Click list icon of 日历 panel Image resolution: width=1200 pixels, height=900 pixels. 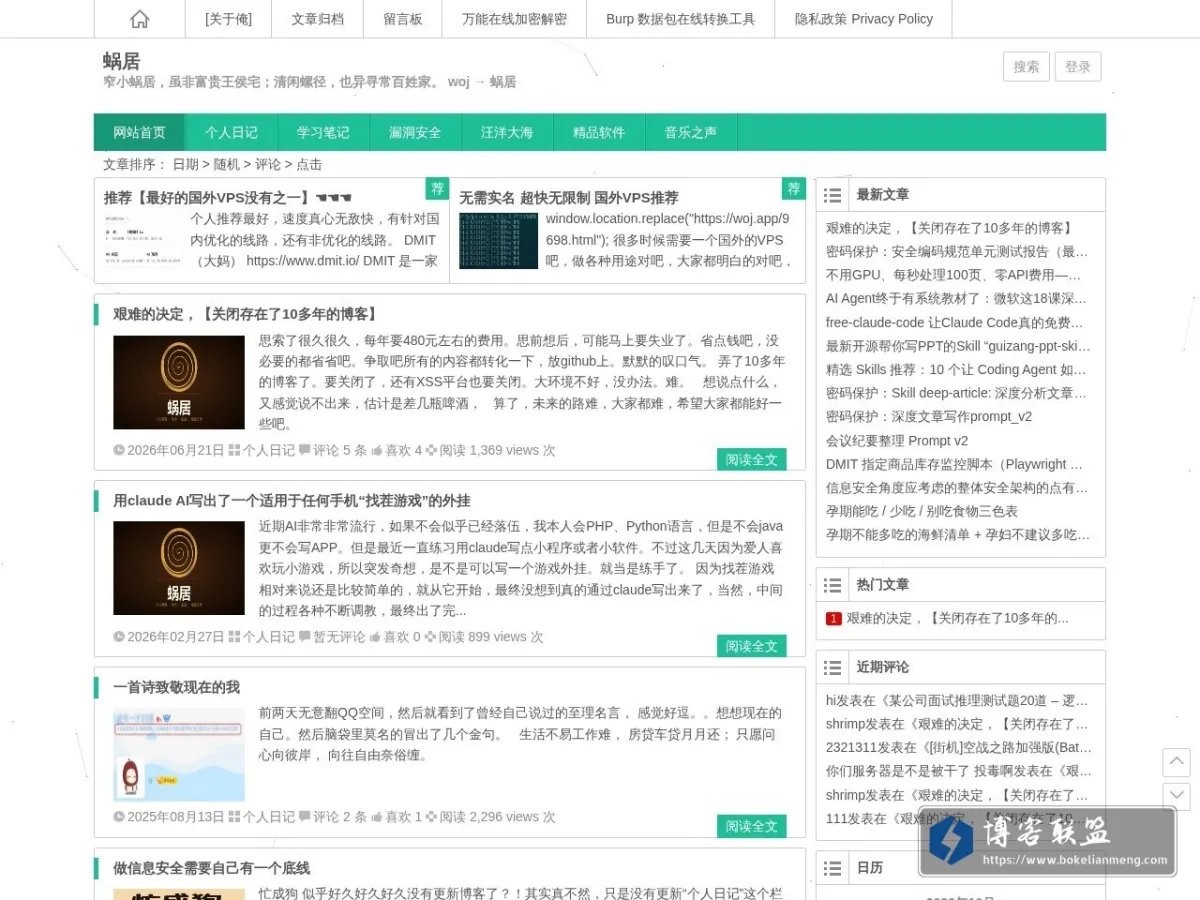tap(832, 868)
